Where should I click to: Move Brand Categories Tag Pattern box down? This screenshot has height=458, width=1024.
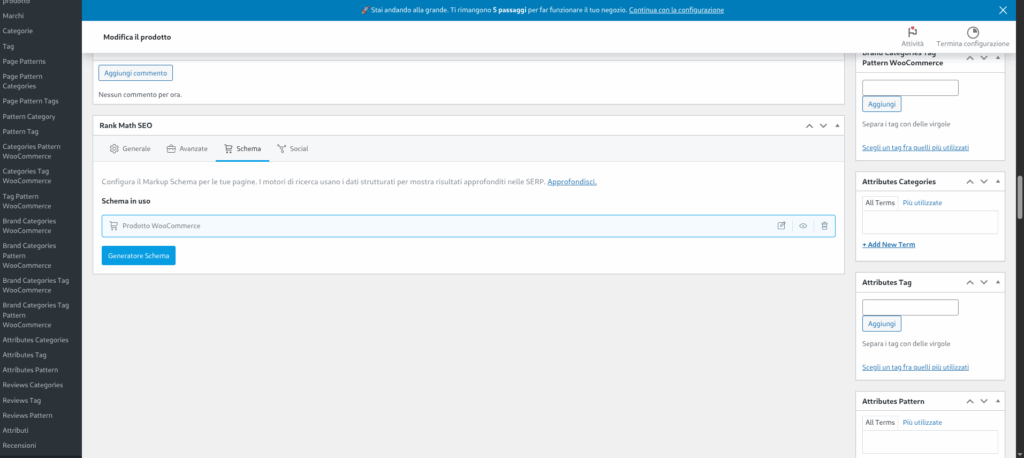point(984,58)
